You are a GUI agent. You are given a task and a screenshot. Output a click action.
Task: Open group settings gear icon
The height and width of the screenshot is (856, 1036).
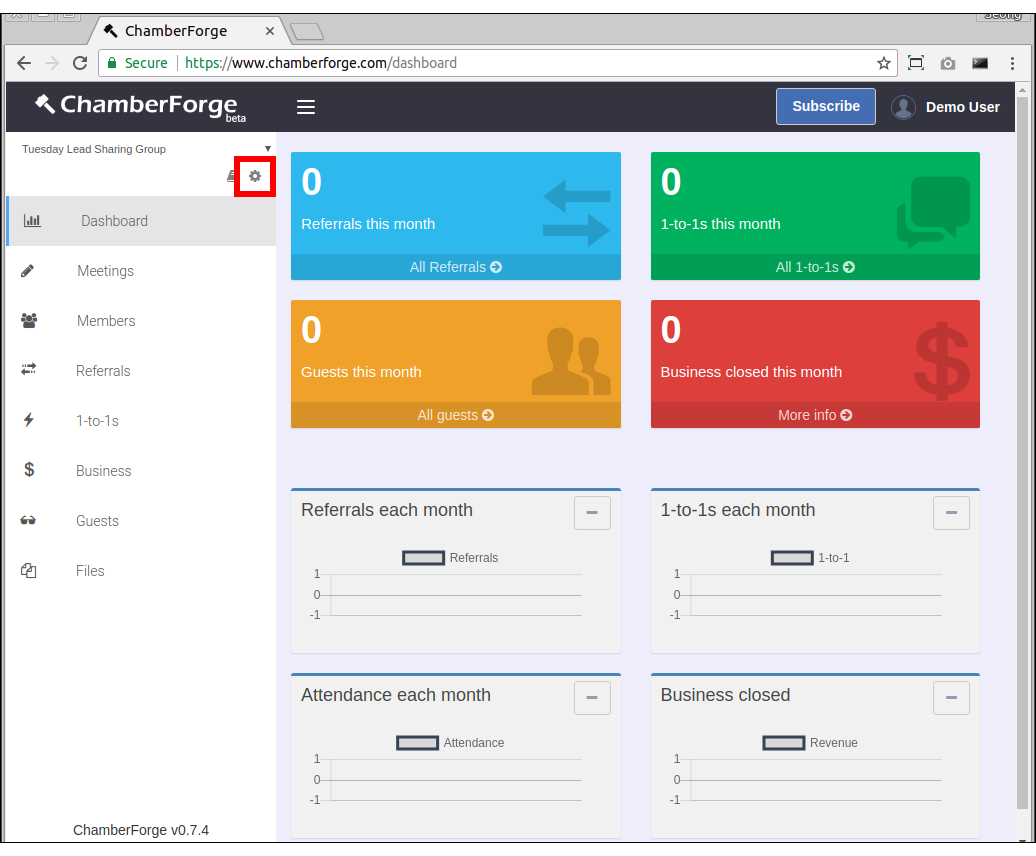coord(255,176)
